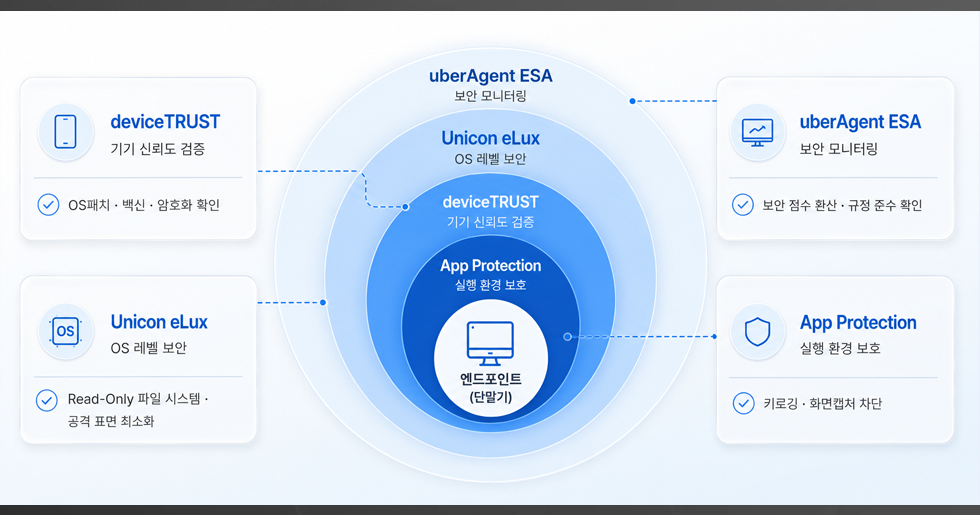The width and height of the screenshot is (980, 515).
Task: Click the App Protection title in the right card
Action: (858, 322)
